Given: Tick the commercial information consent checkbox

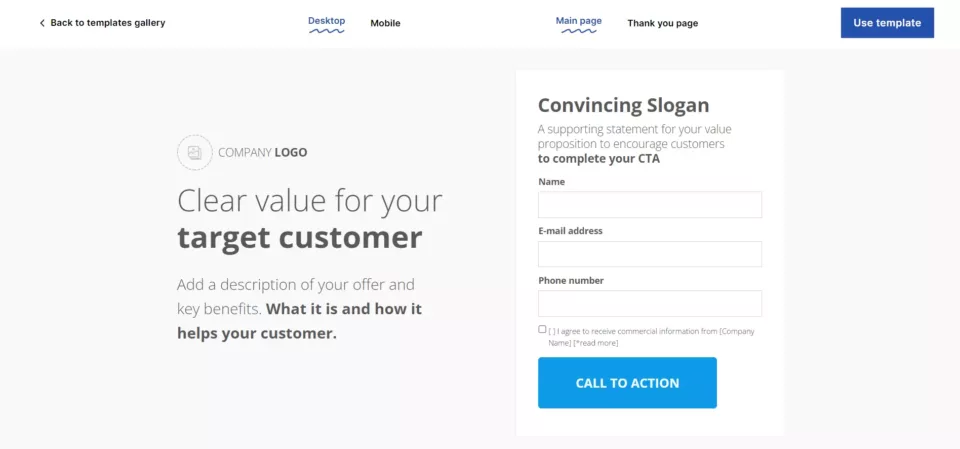Looking at the screenshot, I should pos(542,329).
